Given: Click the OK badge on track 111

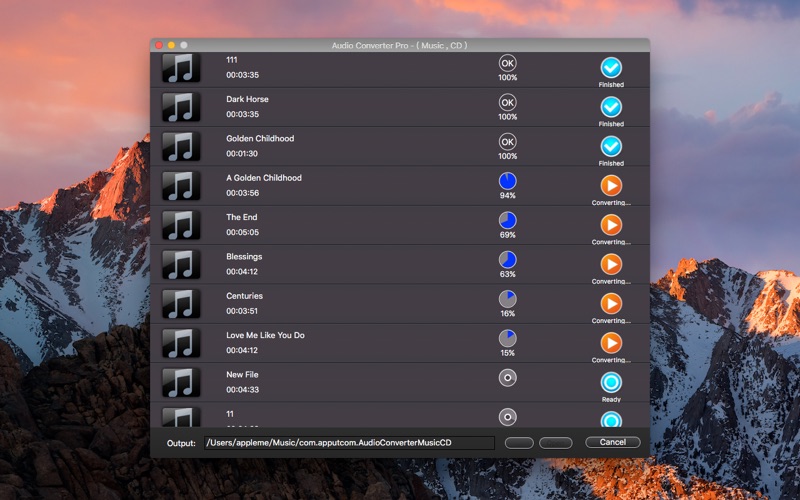Looking at the screenshot, I should pos(507,63).
